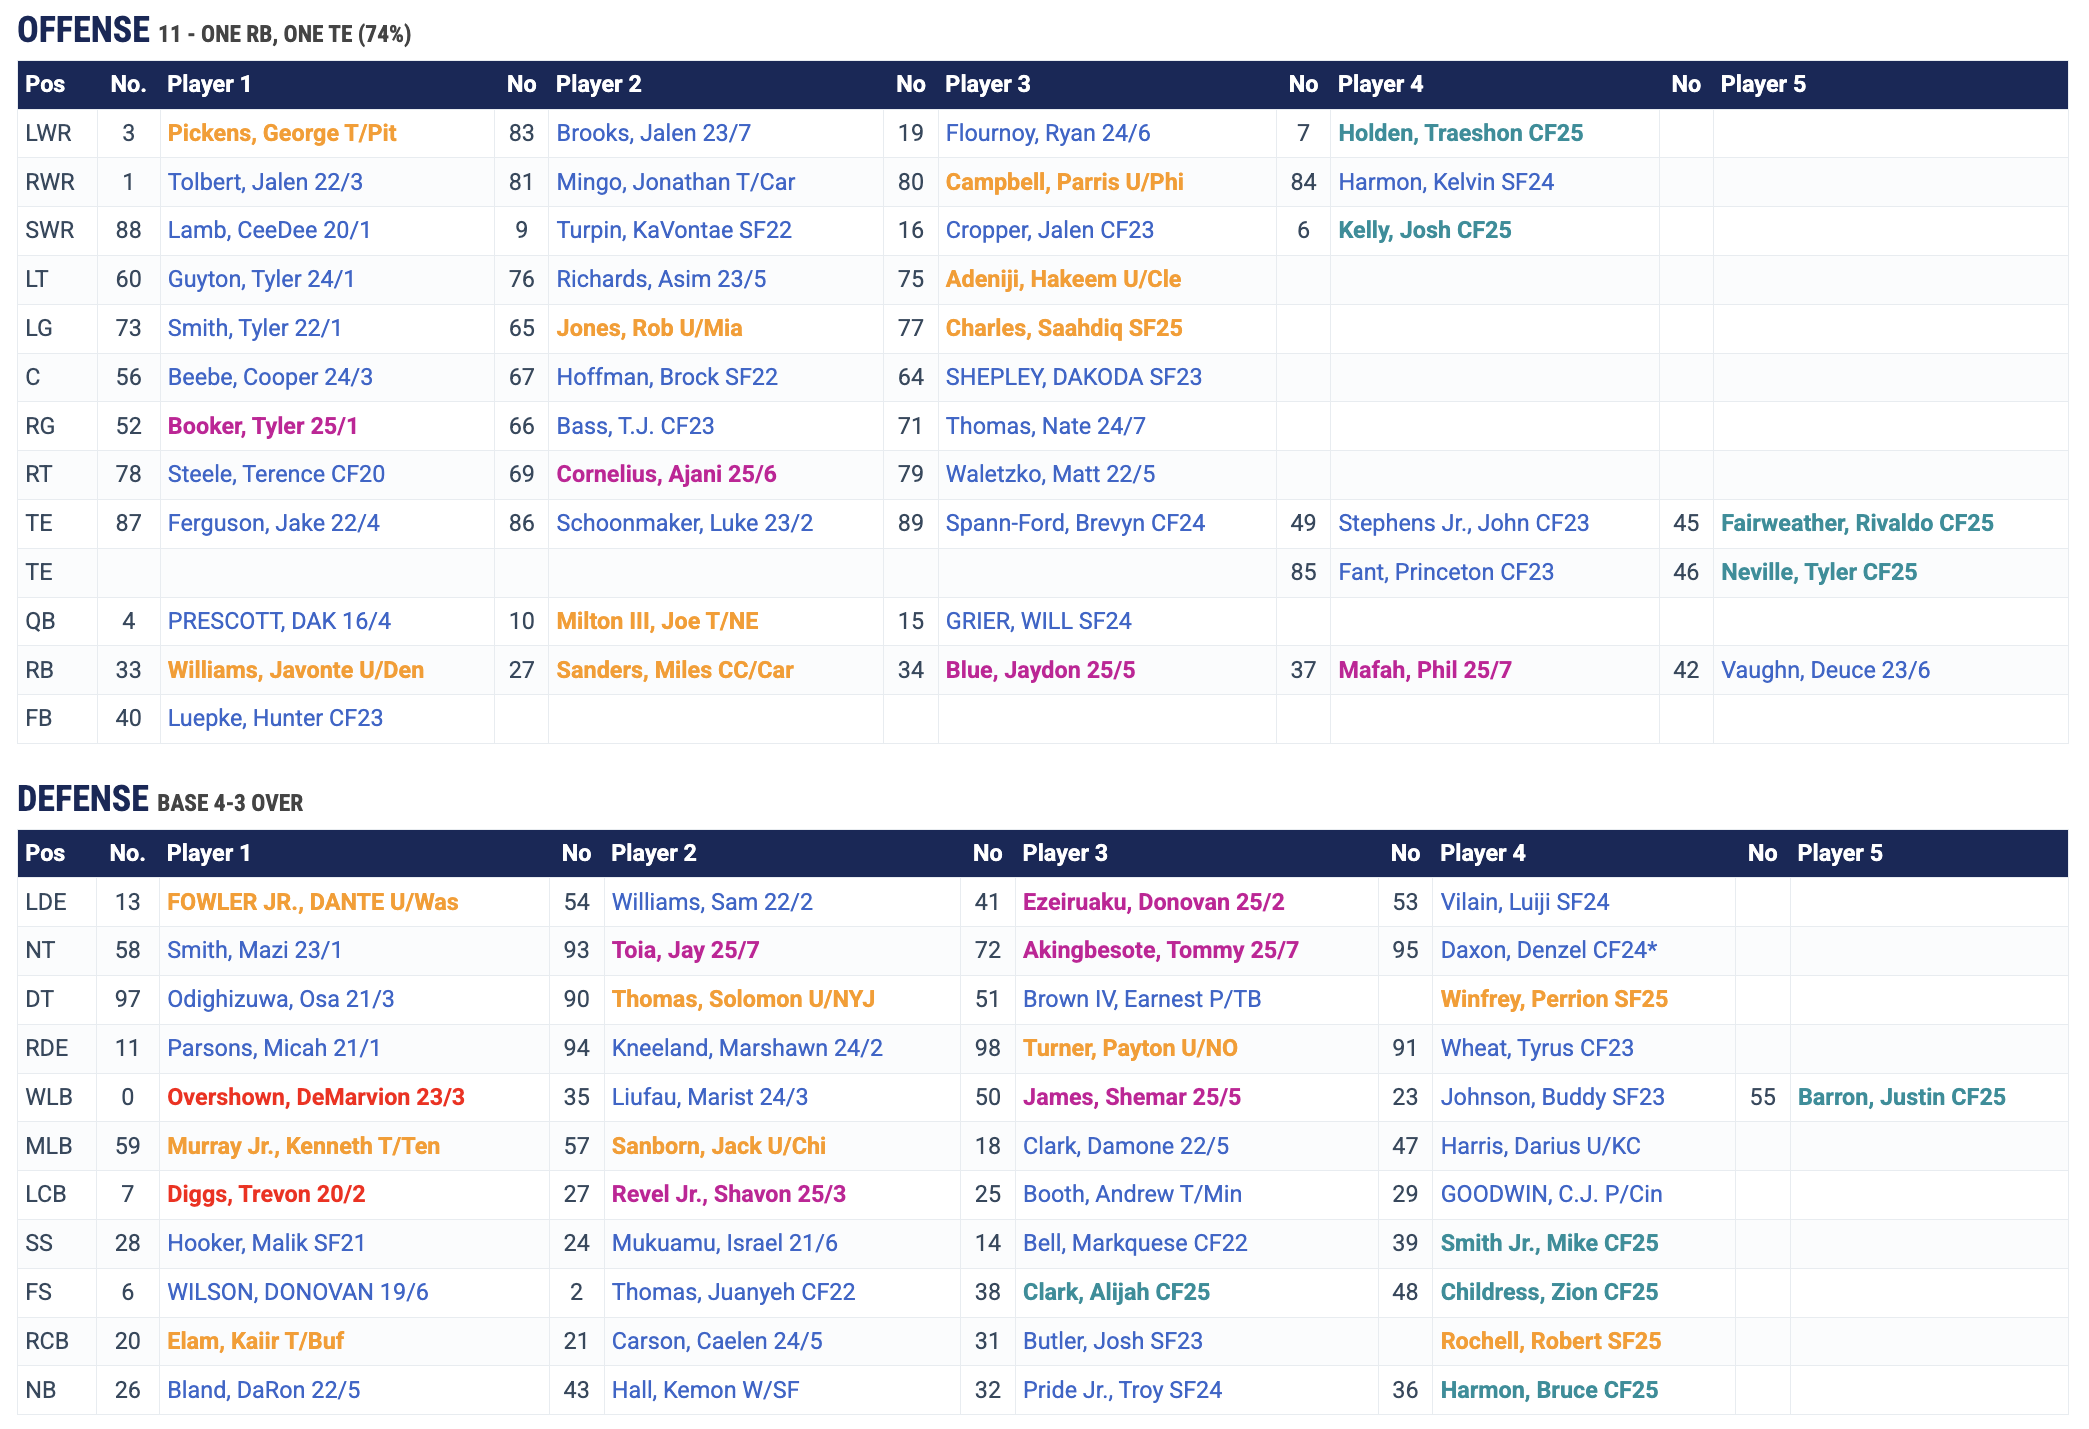
Task: Open Spann-Ford, Brevyn CF24 link
Action: coord(1075,523)
